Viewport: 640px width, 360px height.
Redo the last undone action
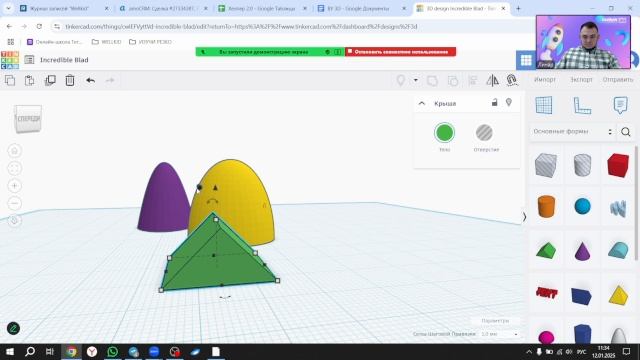point(110,80)
